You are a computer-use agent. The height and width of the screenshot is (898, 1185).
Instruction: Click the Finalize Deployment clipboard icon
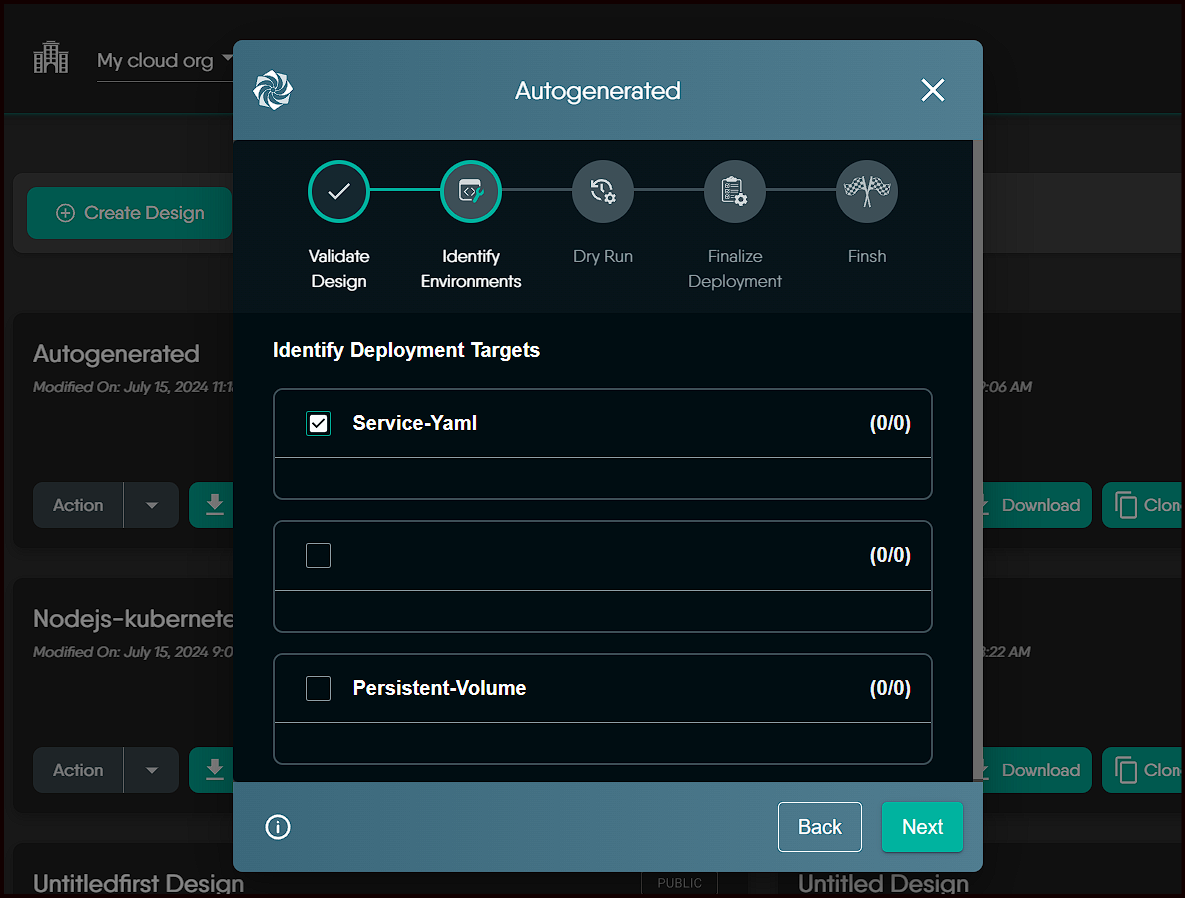(x=735, y=191)
